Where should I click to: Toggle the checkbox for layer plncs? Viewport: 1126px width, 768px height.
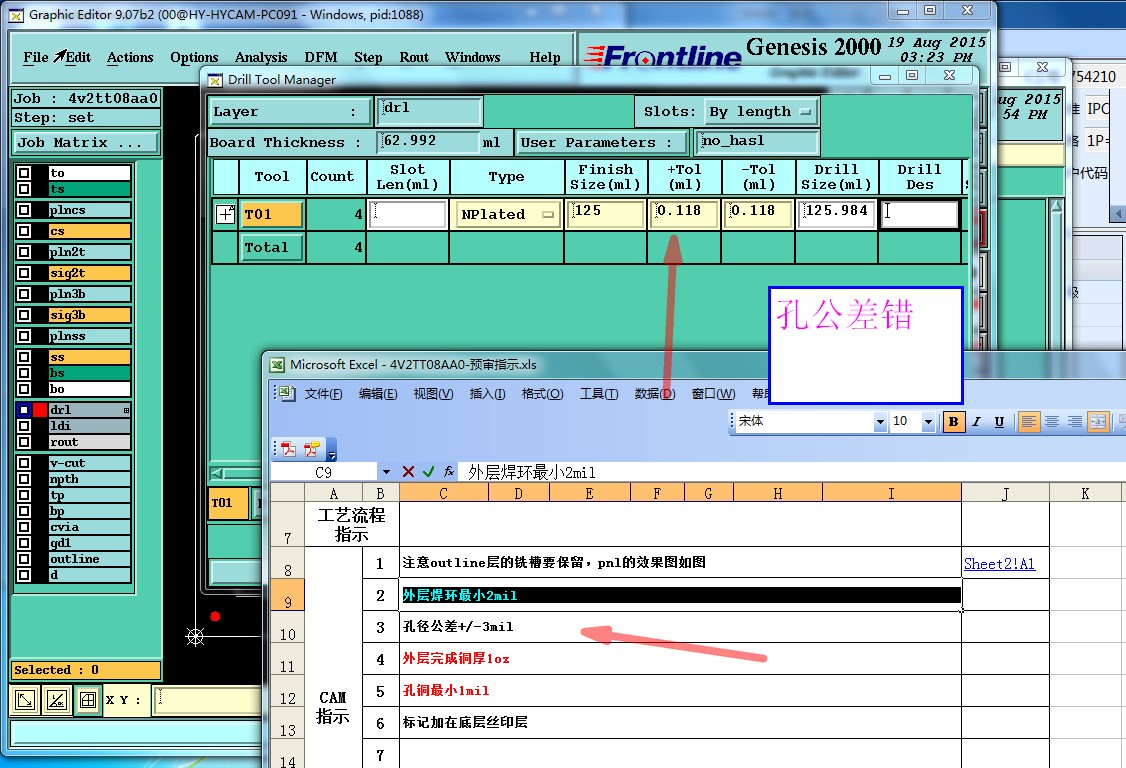24,210
